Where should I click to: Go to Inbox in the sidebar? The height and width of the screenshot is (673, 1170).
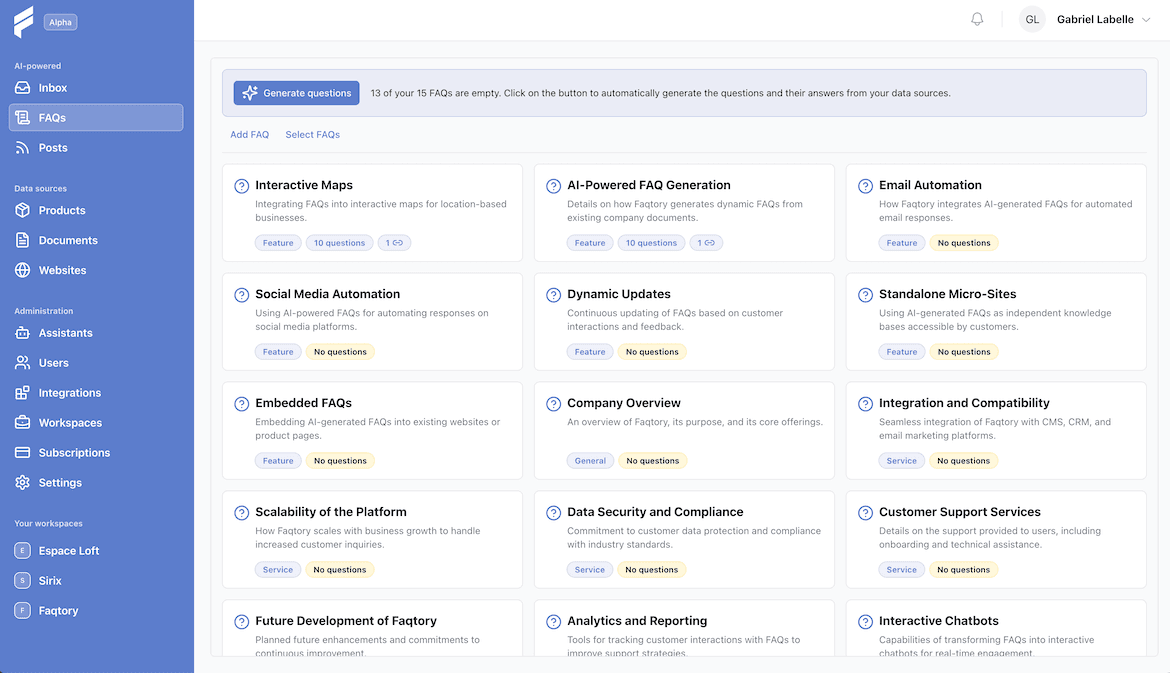[x=53, y=88]
